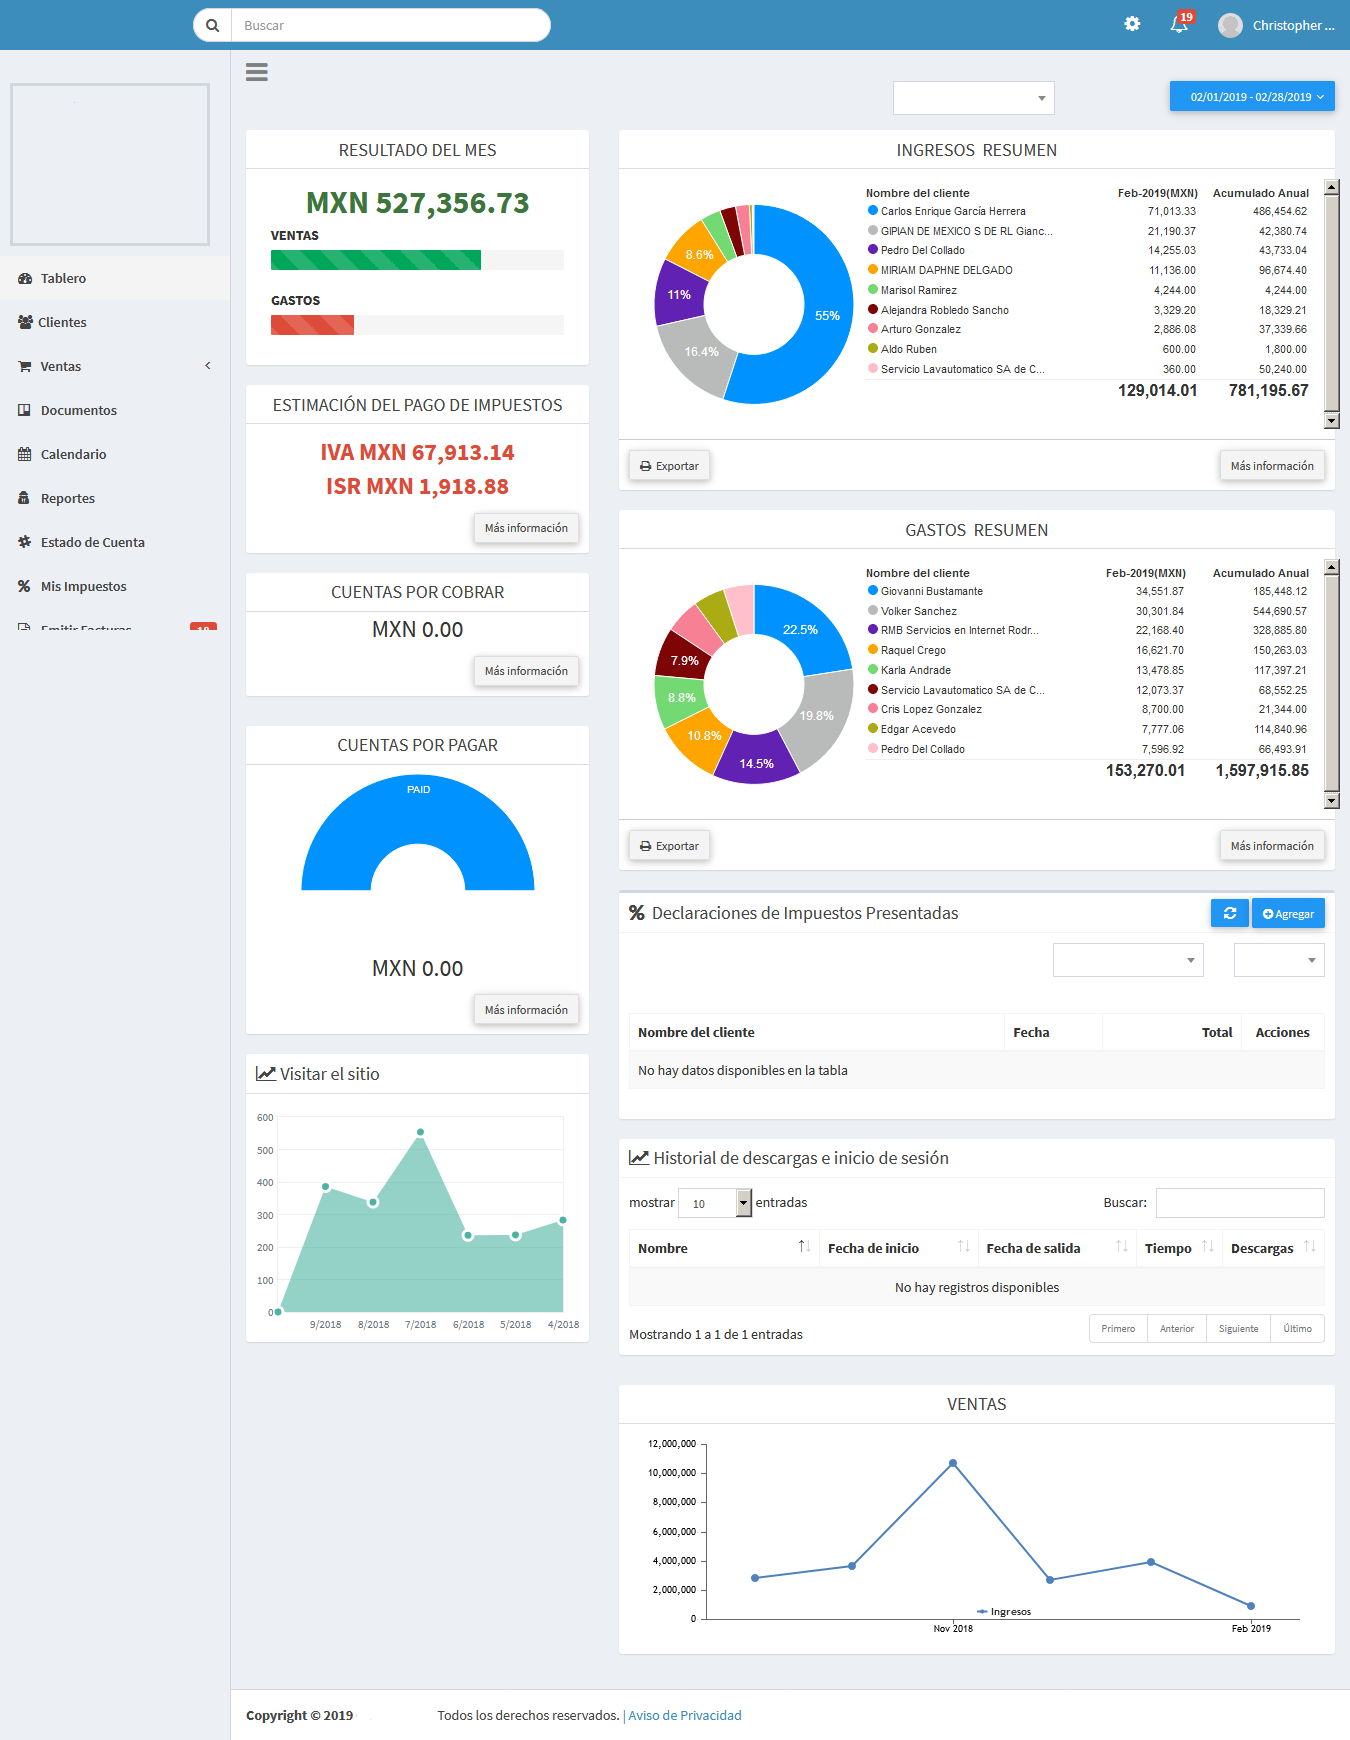Click Más información under Estimación de impuestos
Image resolution: width=1350 pixels, height=1740 pixels.
pos(526,528)
